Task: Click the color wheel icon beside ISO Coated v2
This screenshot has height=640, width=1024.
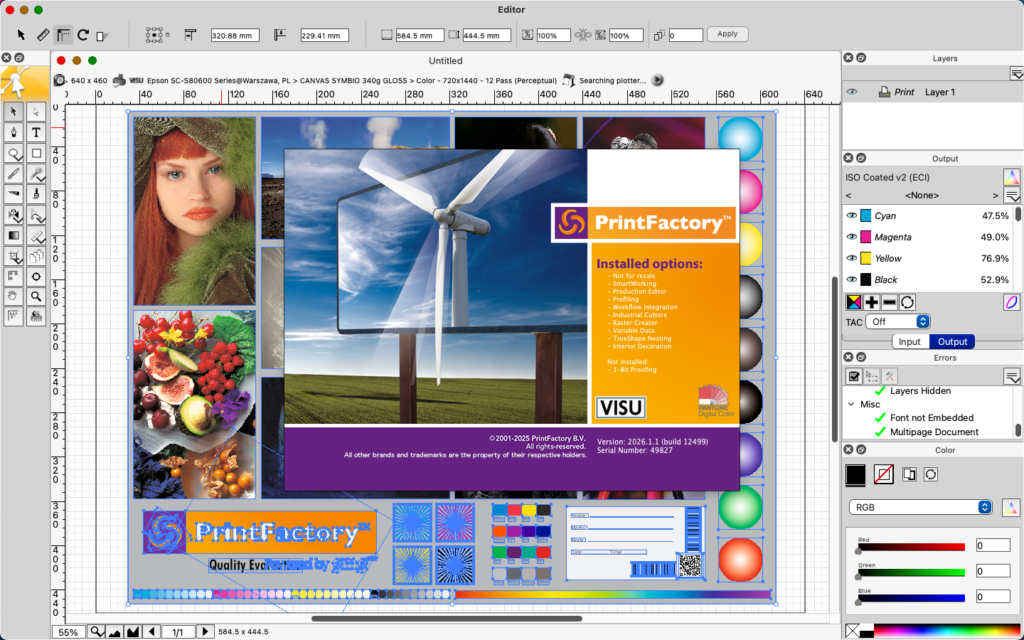Action: coord(1011,177)
